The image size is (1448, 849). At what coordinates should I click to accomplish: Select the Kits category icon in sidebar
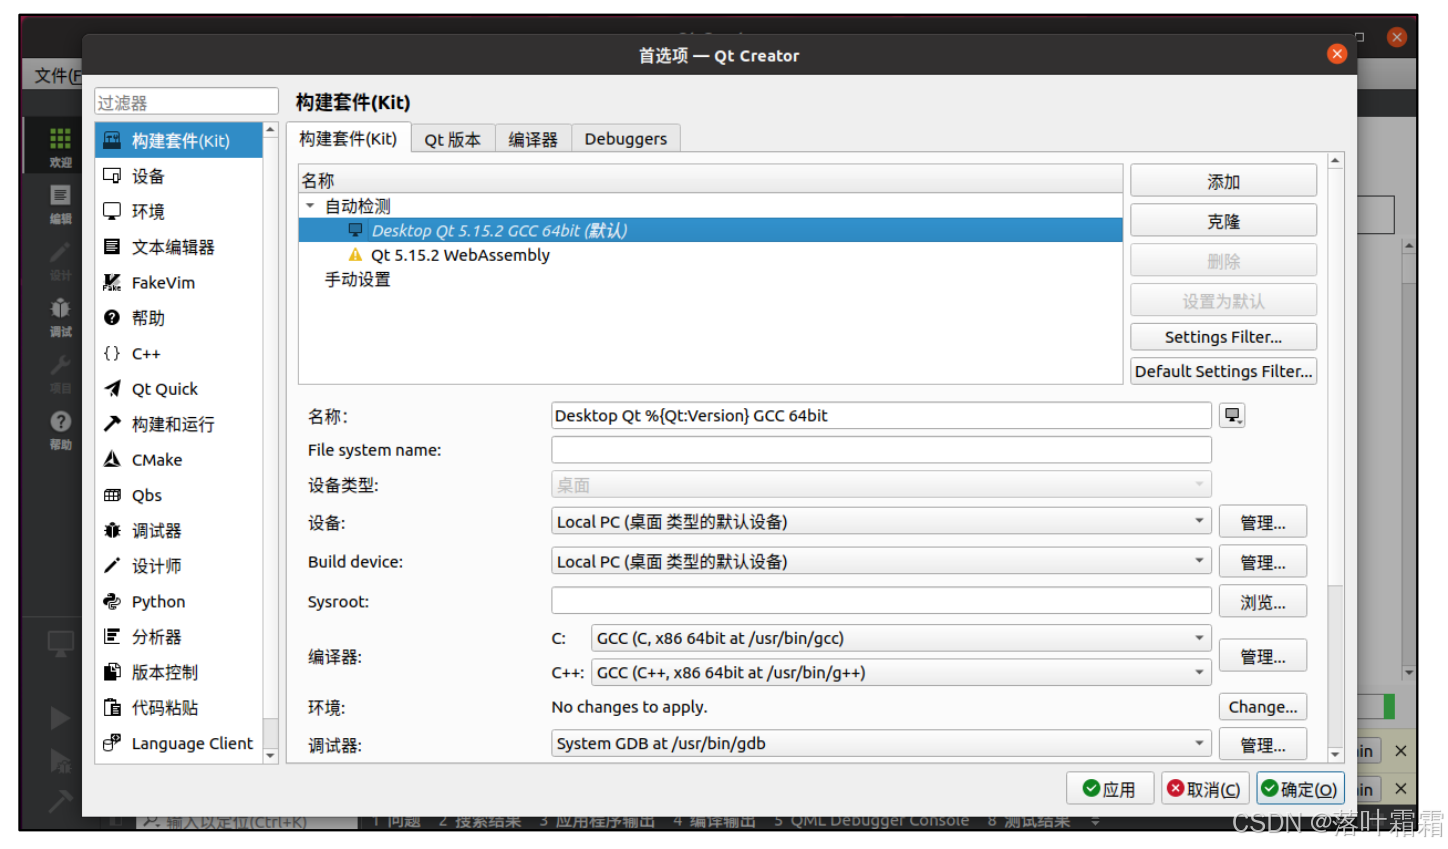(x=112, y=140)
